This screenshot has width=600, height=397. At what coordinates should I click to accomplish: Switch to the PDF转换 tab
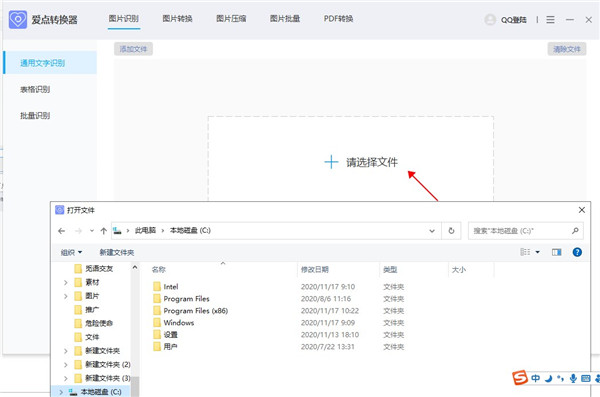[x=338, y=18]
